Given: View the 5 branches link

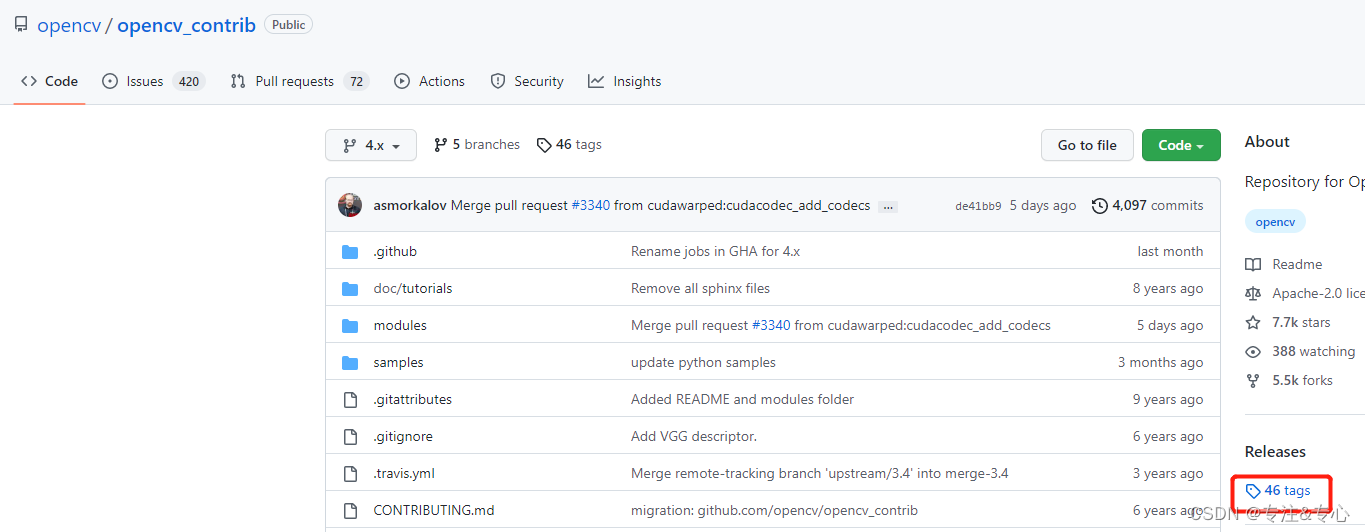Looking at the screenshot, I should 477,145.
